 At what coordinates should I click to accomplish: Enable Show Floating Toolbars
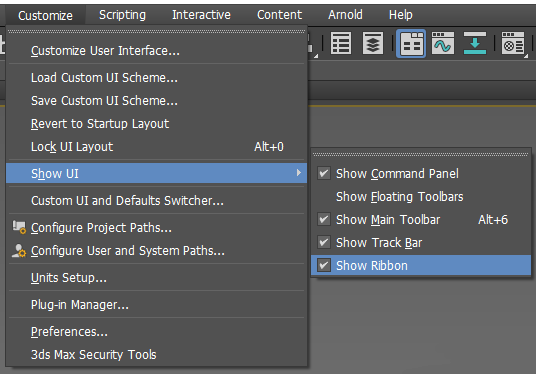(421, 197)
